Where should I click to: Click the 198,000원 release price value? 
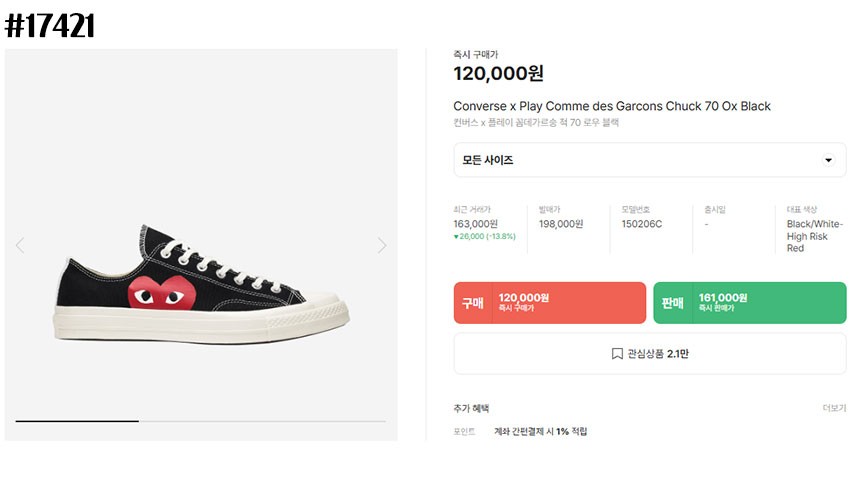tap(561, 224)
